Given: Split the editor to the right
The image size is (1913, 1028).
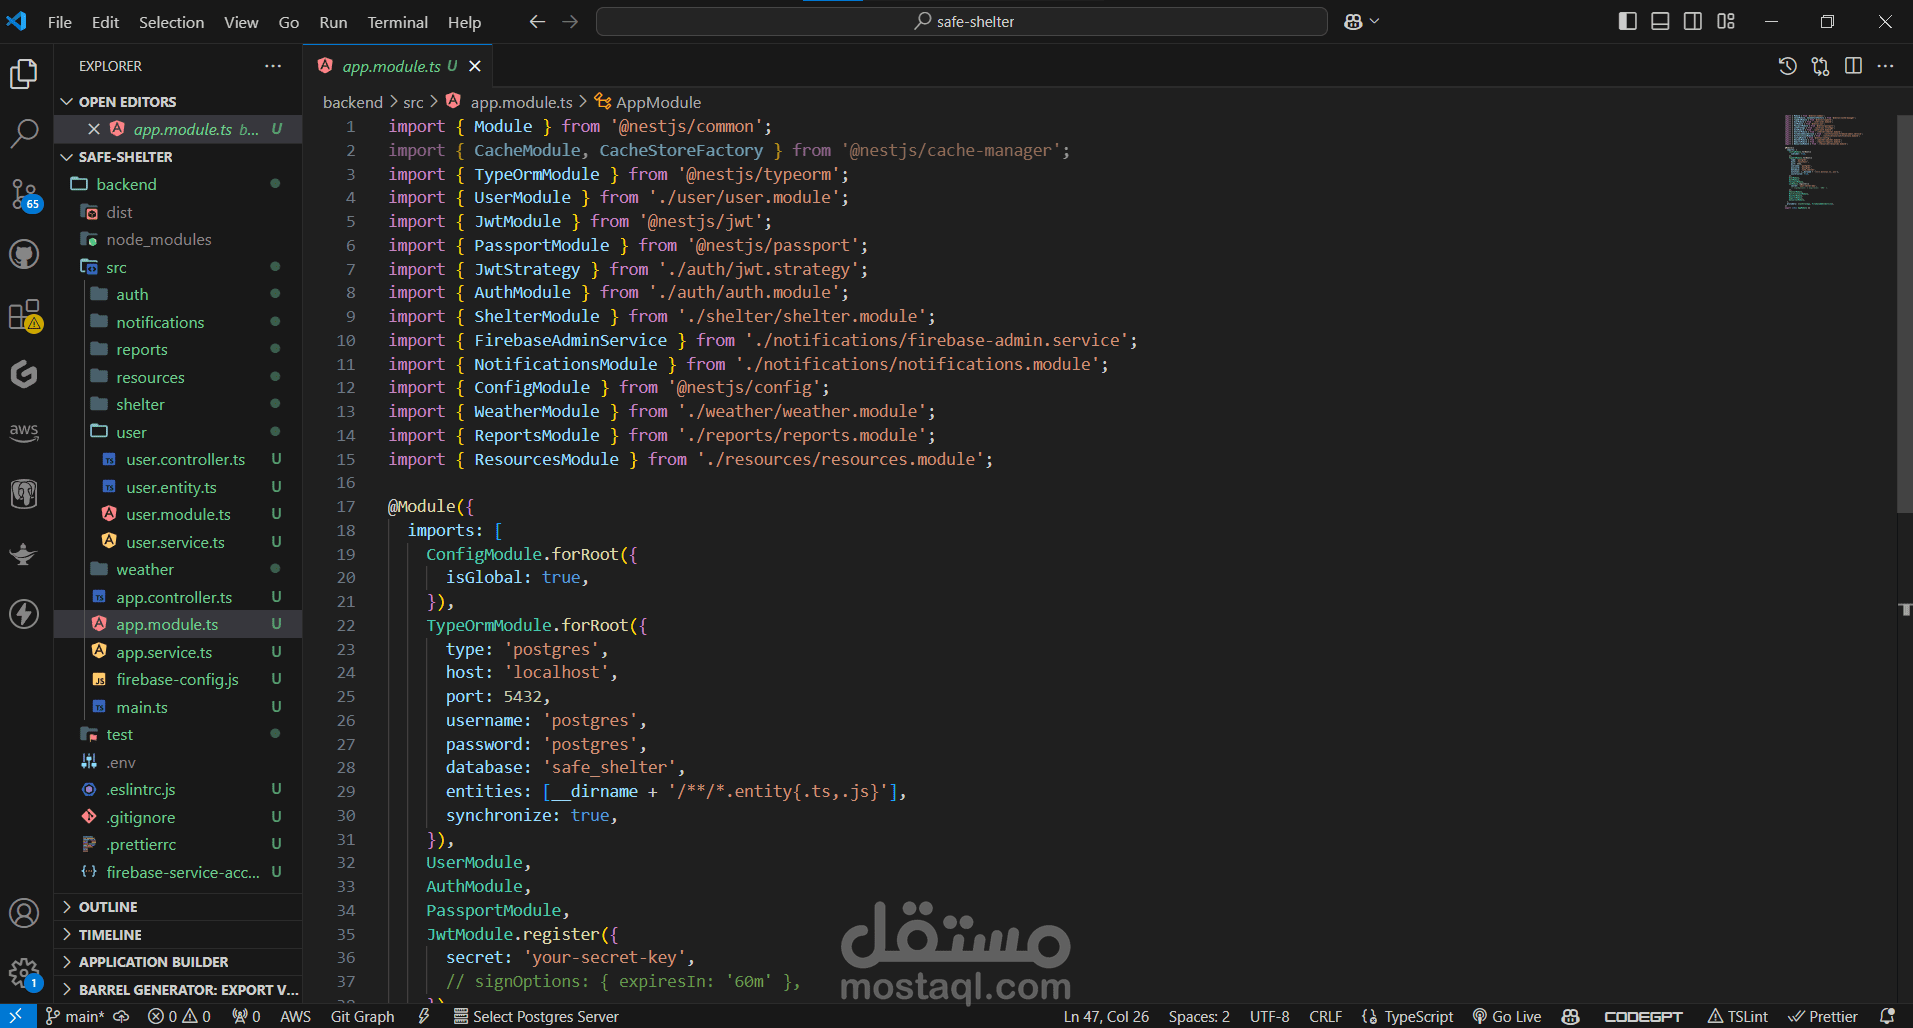Looking at the screenshot, I should tap(1853, 66).
